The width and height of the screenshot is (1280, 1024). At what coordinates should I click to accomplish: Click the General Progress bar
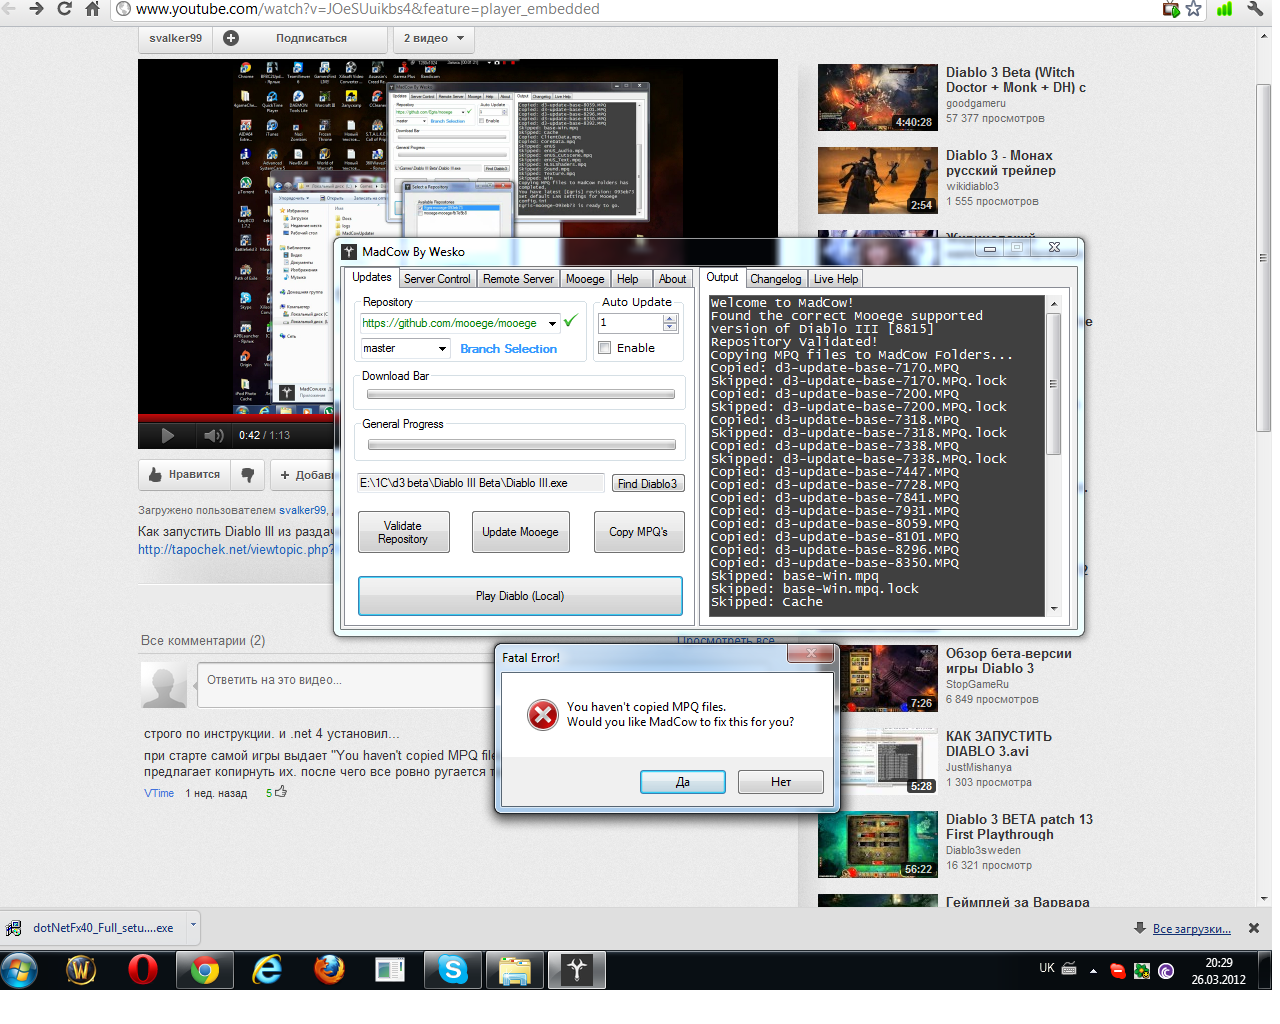[521, 444]
